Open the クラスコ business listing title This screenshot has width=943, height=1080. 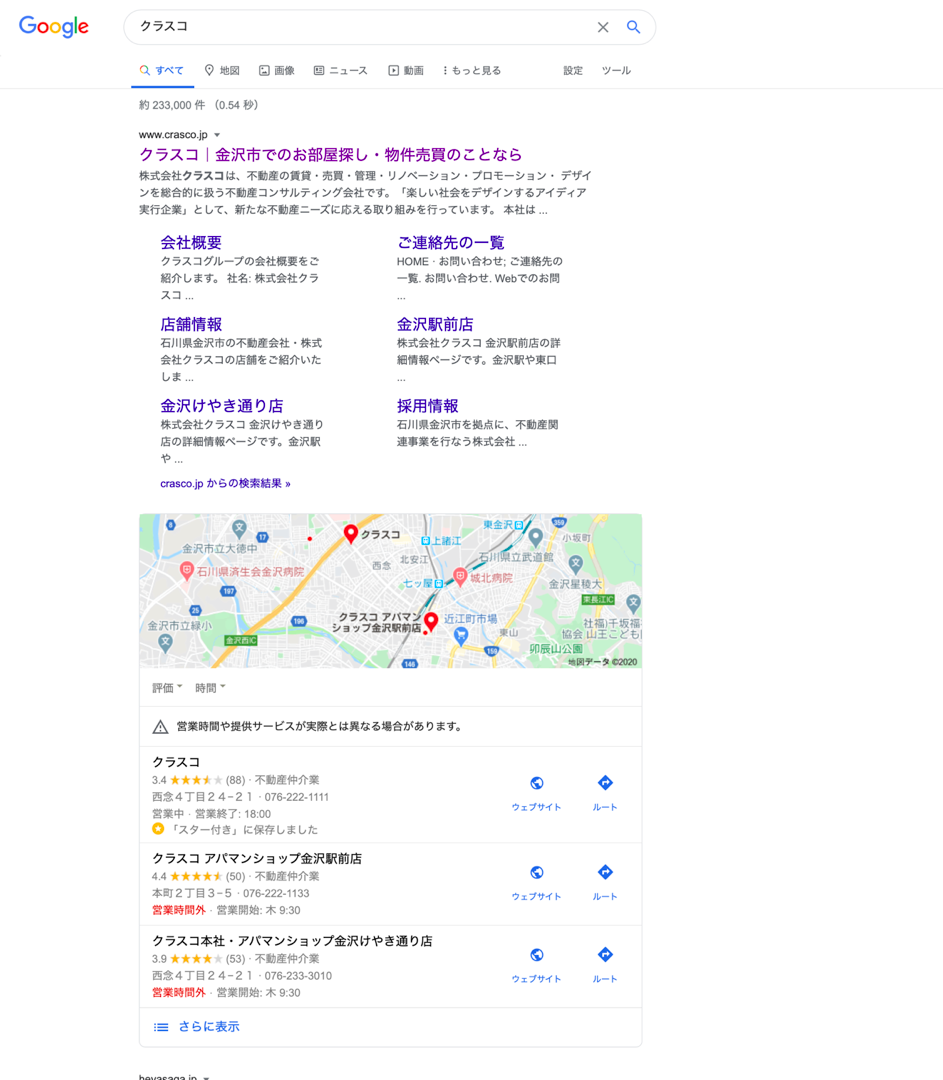[x=176, y=762]
